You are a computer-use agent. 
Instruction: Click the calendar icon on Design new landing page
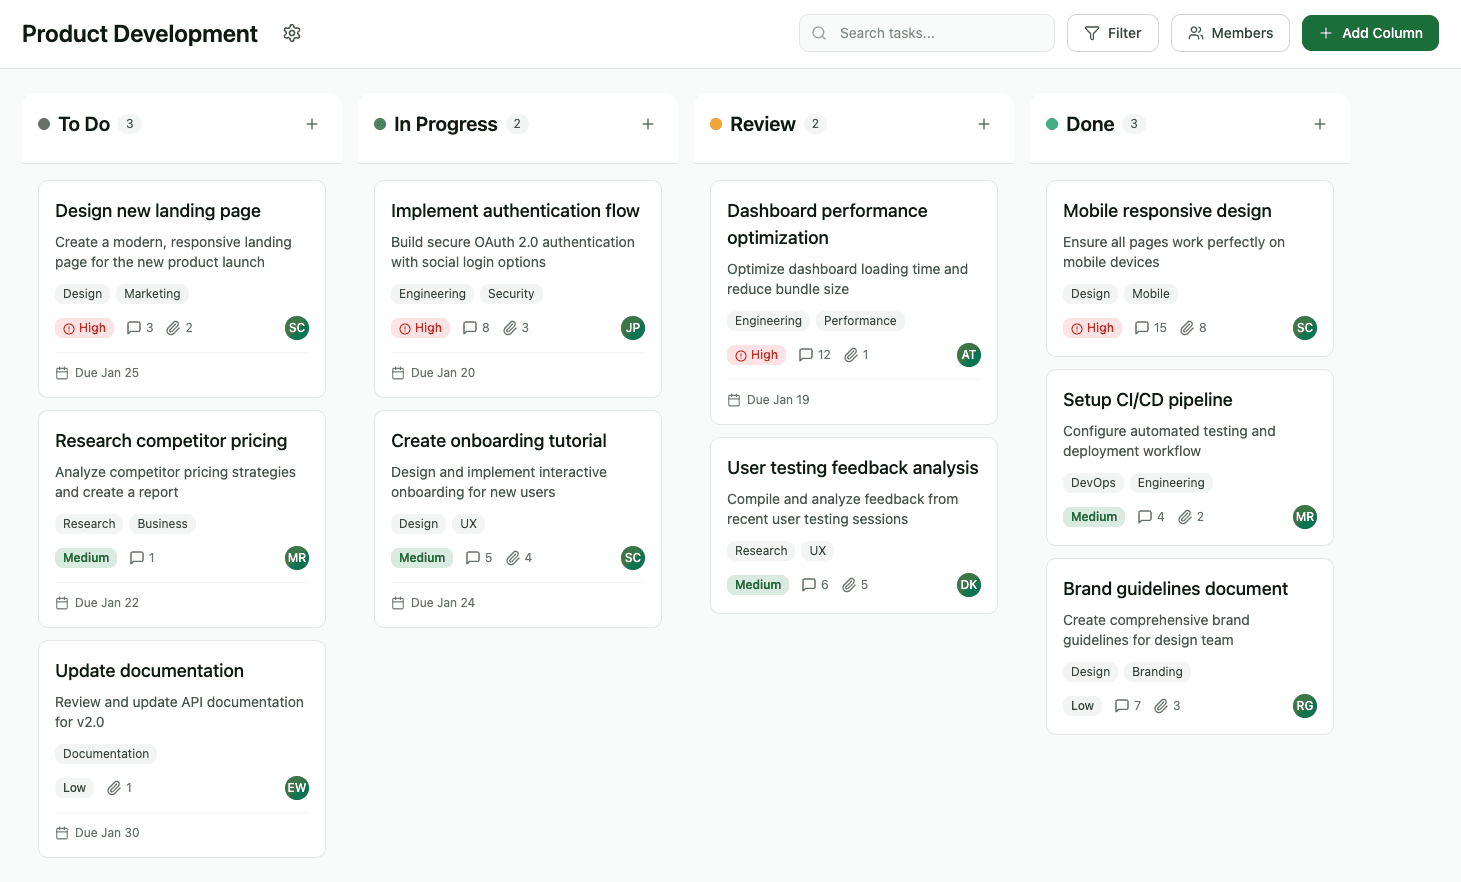click(62, 372)
